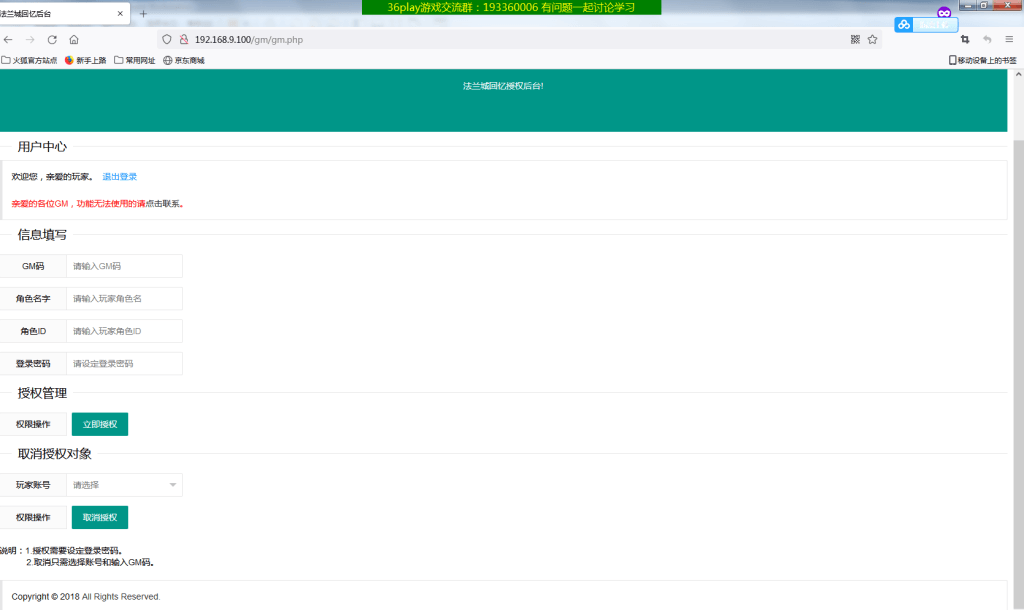Go to the browser home page icon
This screenshot has width=1024, height=610.
[x=74, y=40]
